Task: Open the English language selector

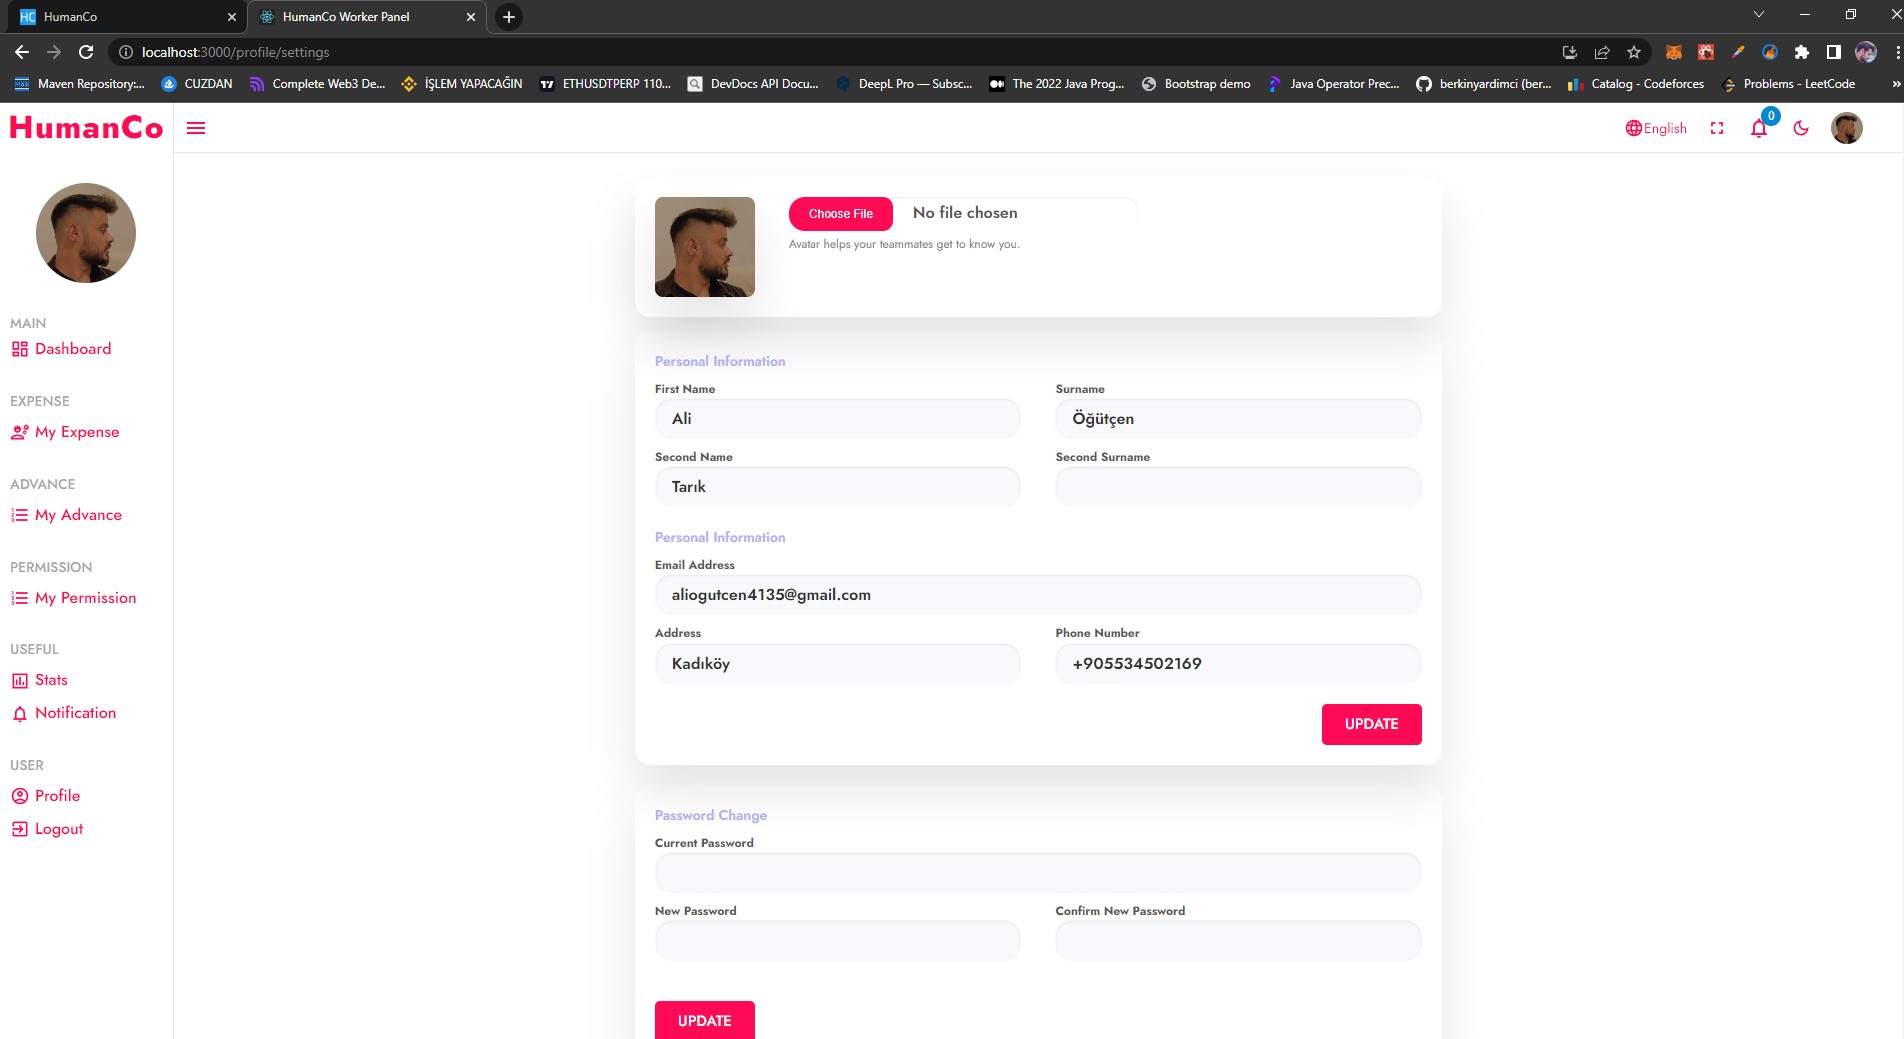Action: click(x=1655, y=128)
